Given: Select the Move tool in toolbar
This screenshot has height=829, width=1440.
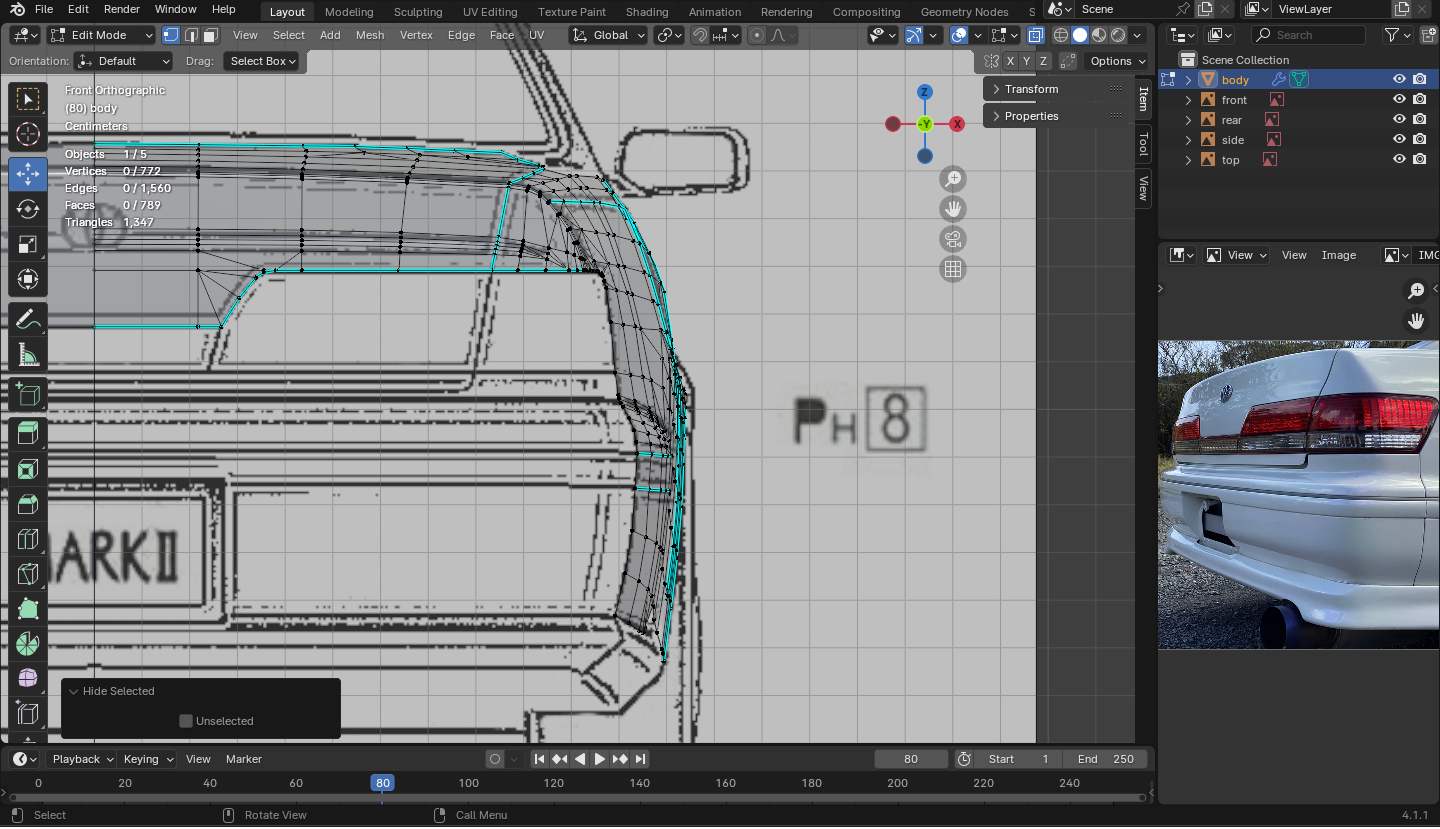Looking at the screenshot, I should 28,174.
